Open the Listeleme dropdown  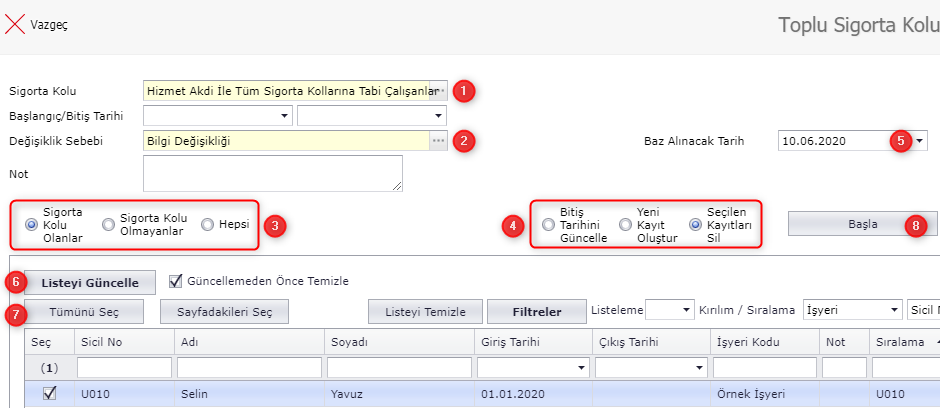click(686, 311)
